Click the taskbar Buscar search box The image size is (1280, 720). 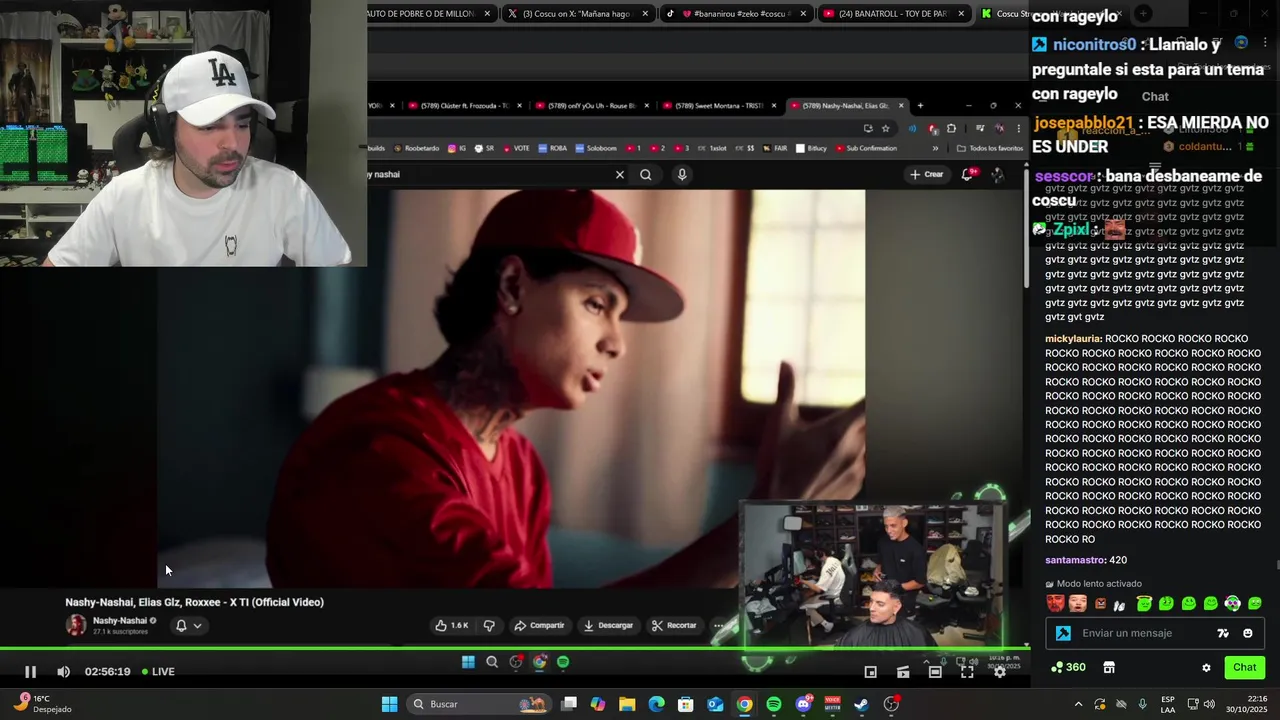coord(479,704)
